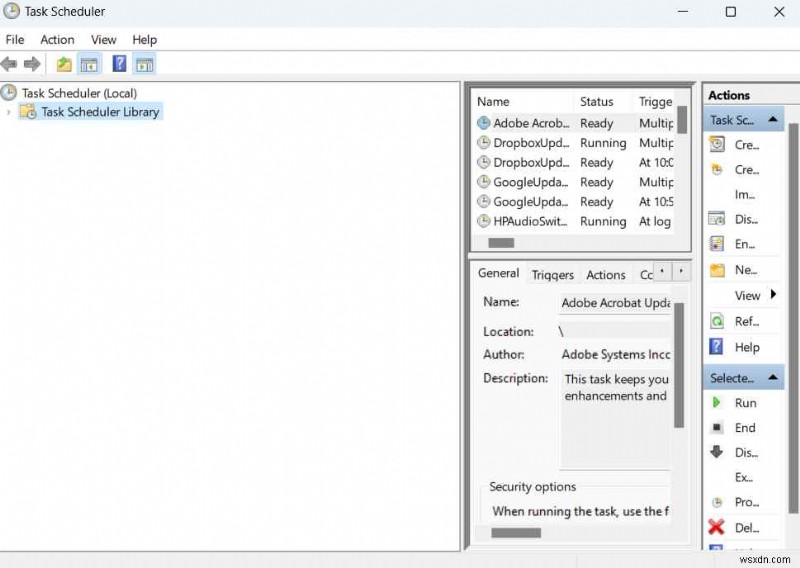This screenshot has width=800, height=568.
Task: Collapse the Task Scheduler Library actions section
Action: click(773, 120)
